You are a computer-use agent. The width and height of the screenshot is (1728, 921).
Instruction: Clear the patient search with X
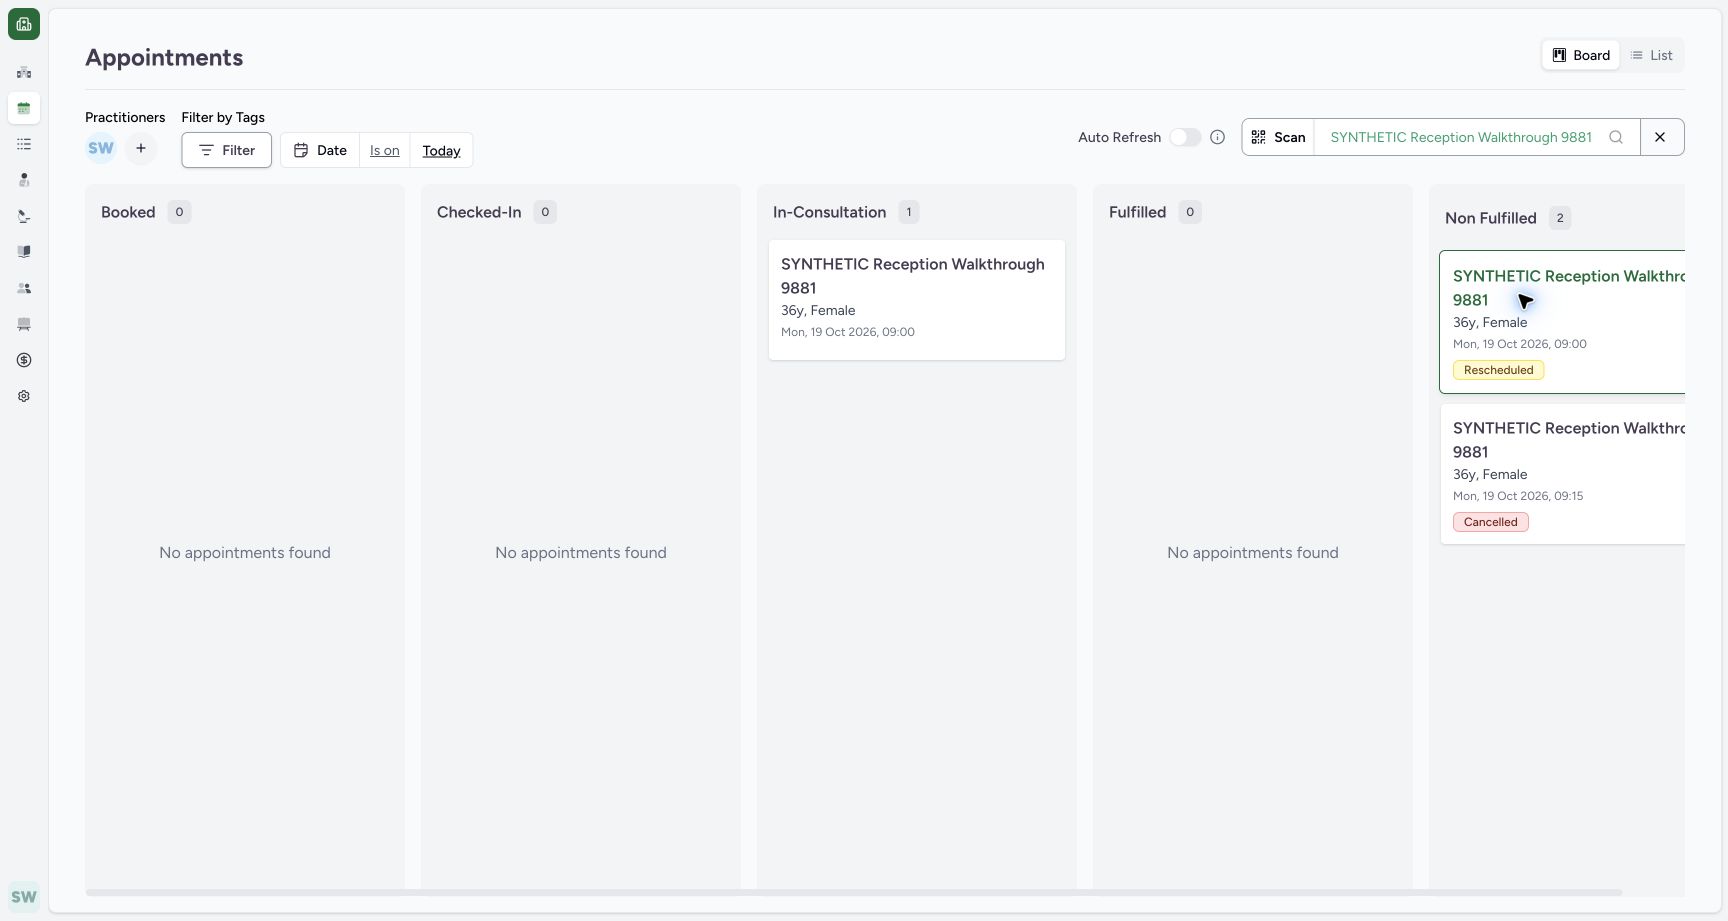1660,137
